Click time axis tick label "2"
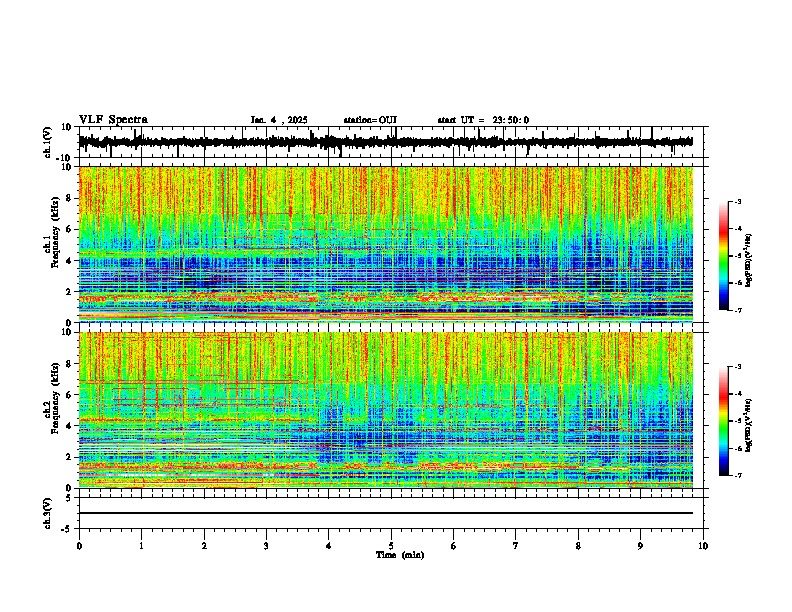The width and height of the screenshot is (792, 612). click(204, 546)
